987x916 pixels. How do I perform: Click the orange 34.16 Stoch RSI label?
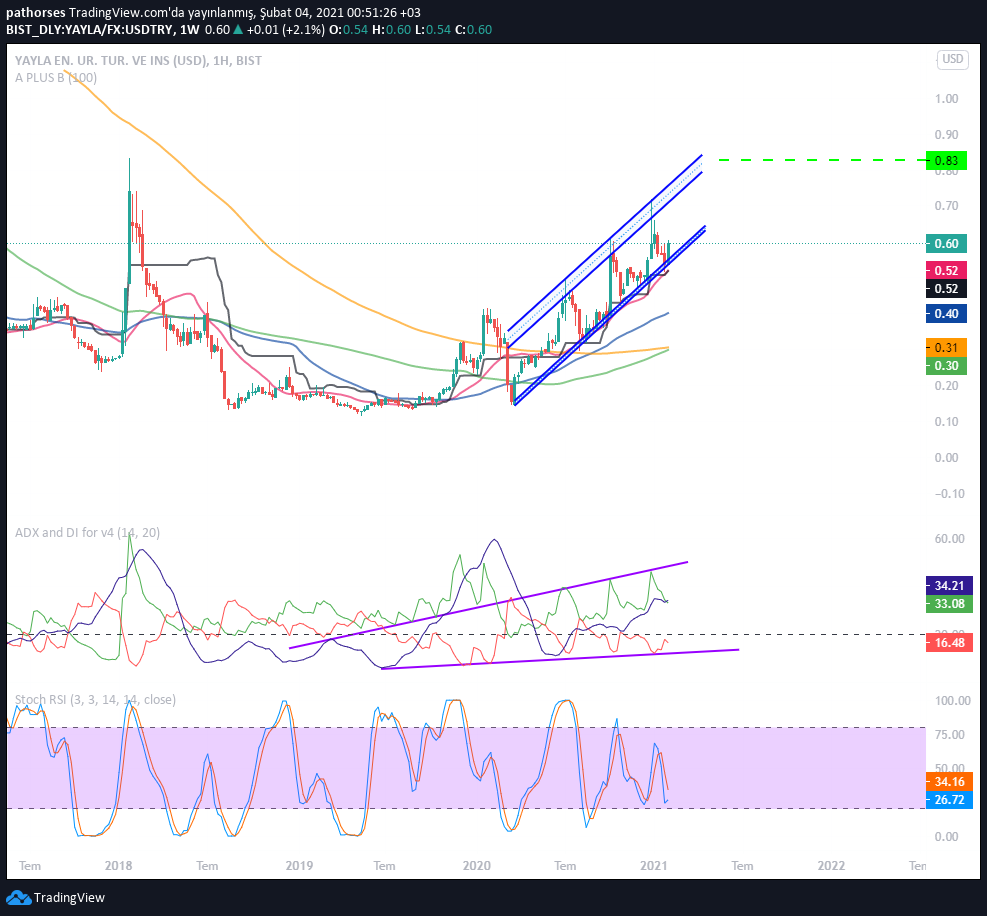click(x=949, y=782)
